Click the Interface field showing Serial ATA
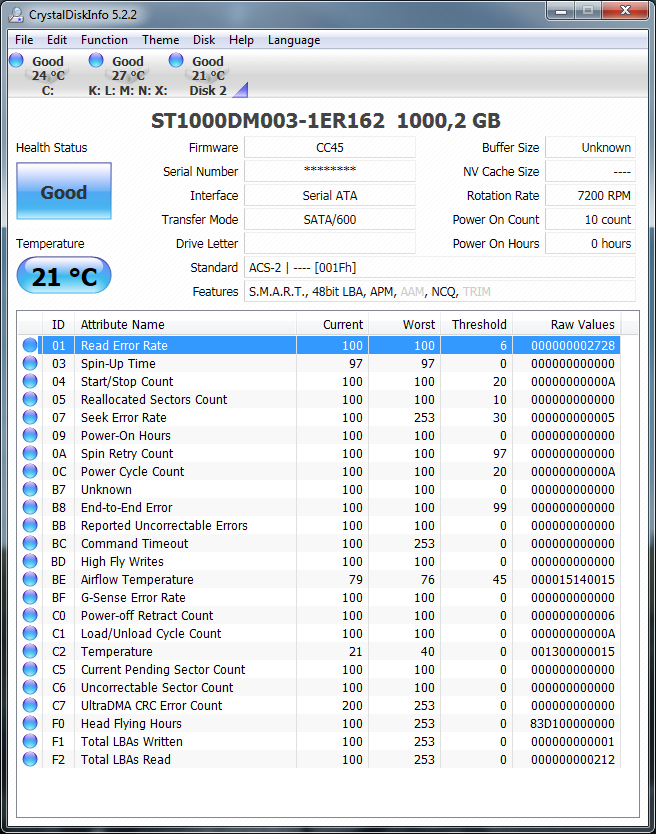656x834 pixels. coord(330,195)
